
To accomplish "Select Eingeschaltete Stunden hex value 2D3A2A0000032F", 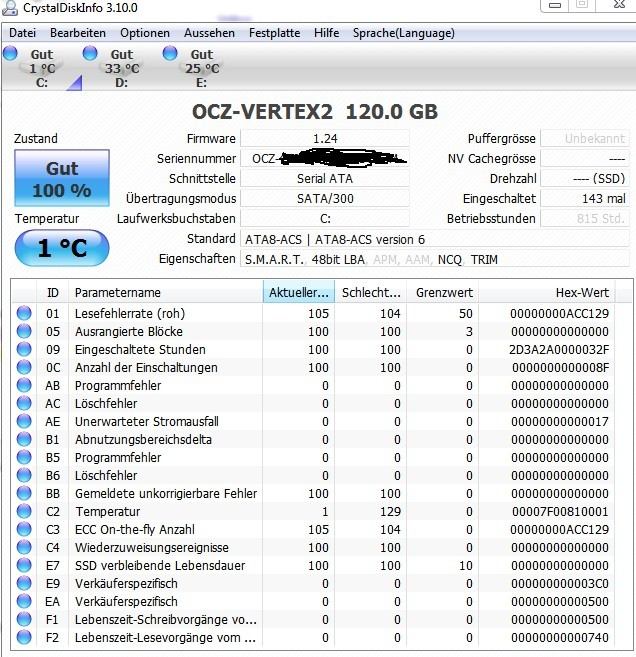I will click(x=559, y=349).
